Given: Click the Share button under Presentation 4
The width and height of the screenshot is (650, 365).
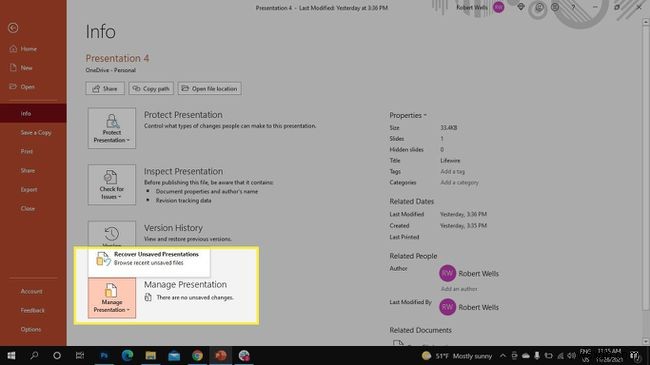Looking at the screenshot, I should point(105,88).
